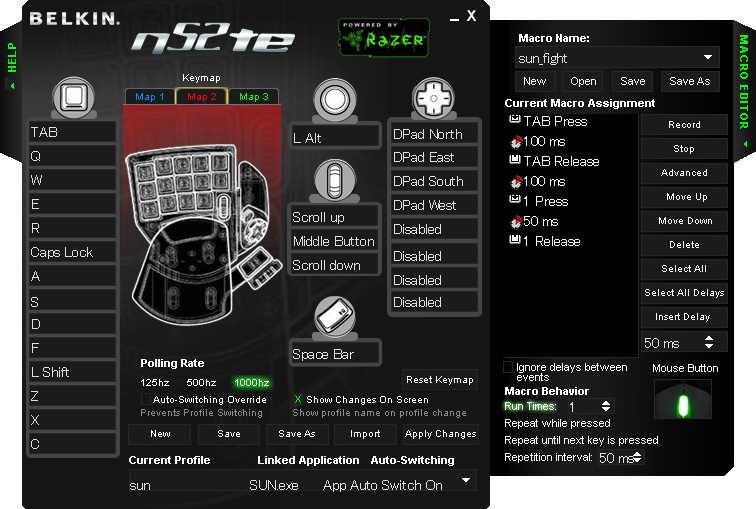Open the Current Profile dropdown arrow
Image resolution: width=756 pixels, height=509 pixels.
point(466,480)
